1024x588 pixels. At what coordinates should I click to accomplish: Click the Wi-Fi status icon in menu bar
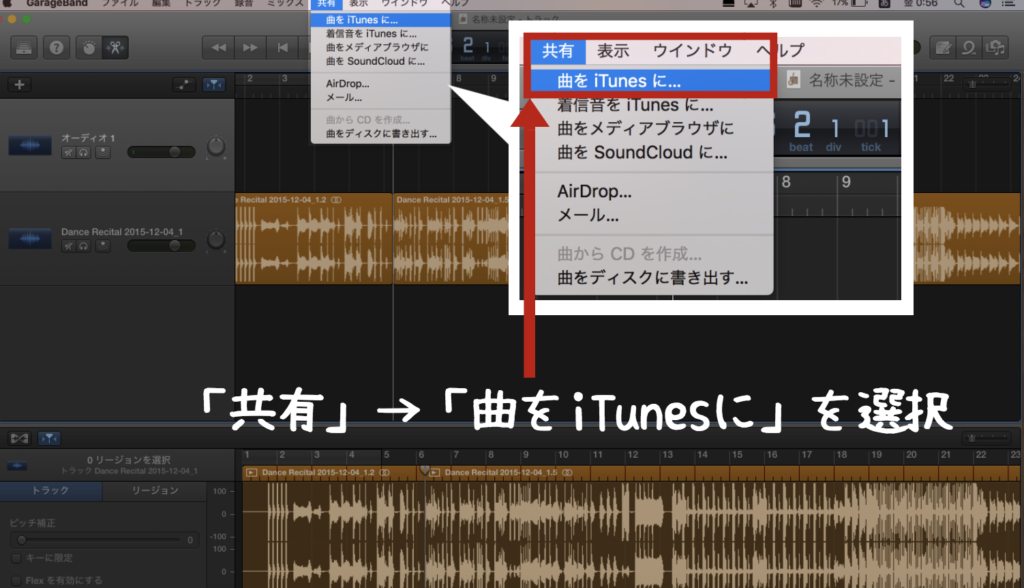click(817, 4)
